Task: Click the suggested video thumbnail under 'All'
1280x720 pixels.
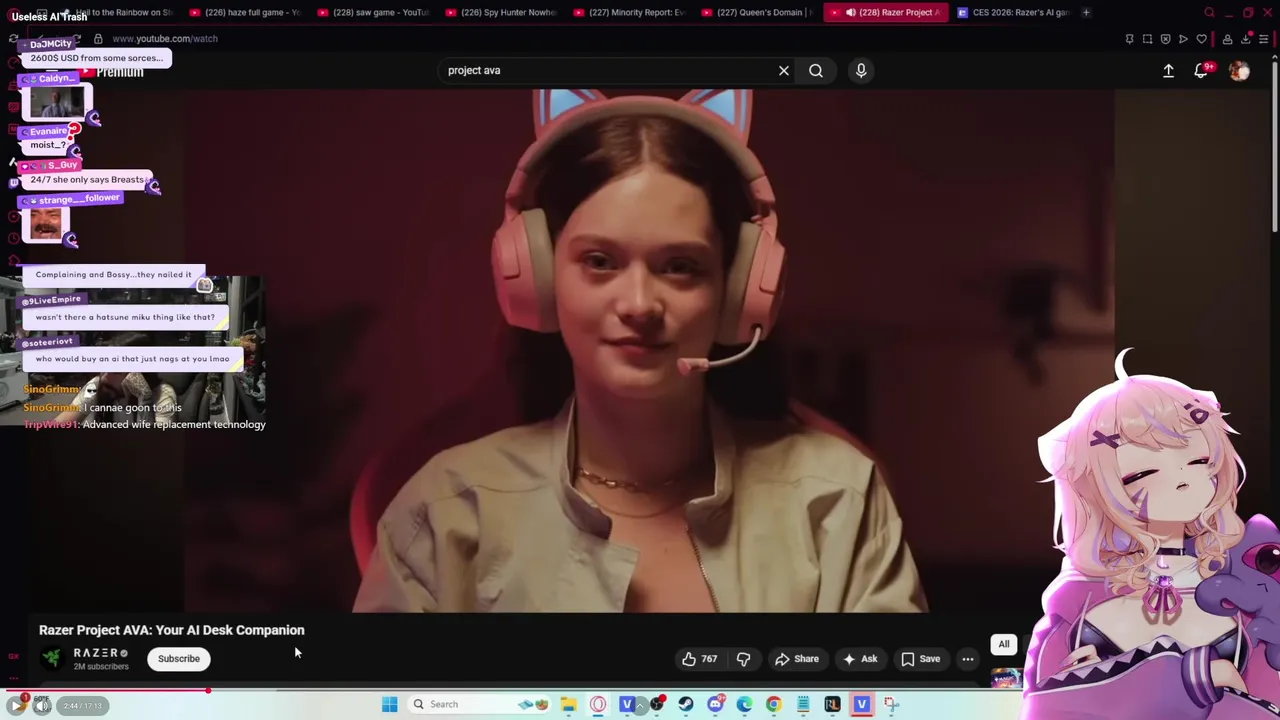Action: pyautogui.click(x=1008, y=680)
